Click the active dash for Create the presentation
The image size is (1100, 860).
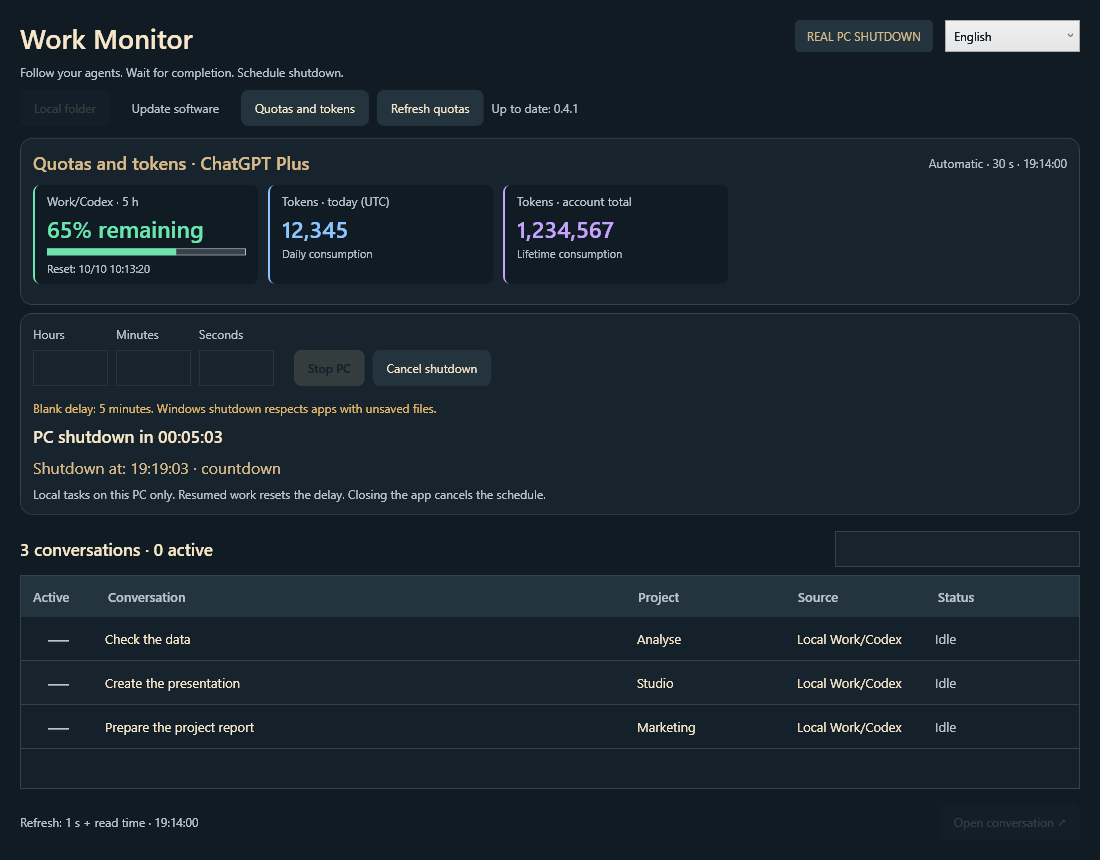point(58,685)
